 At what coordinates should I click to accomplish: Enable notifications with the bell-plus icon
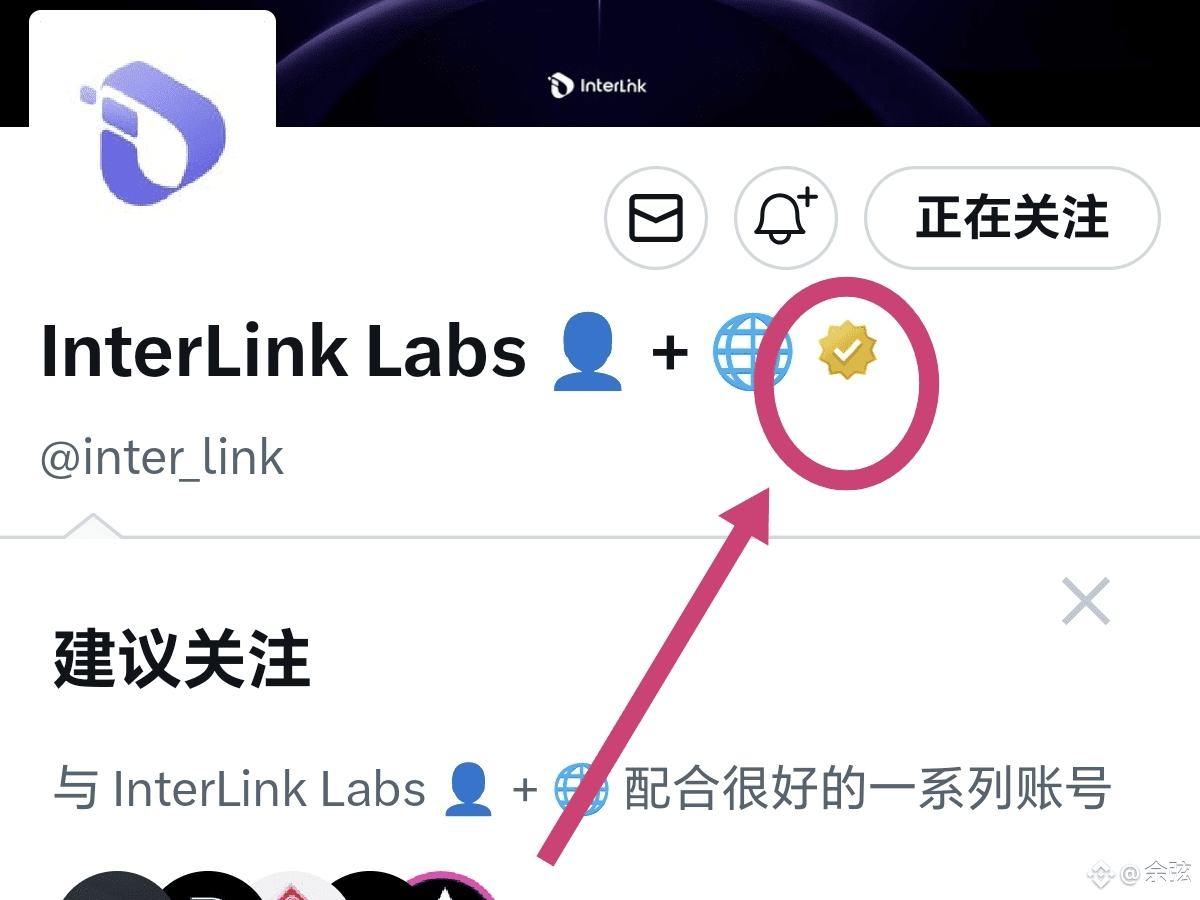click(786, 218)
